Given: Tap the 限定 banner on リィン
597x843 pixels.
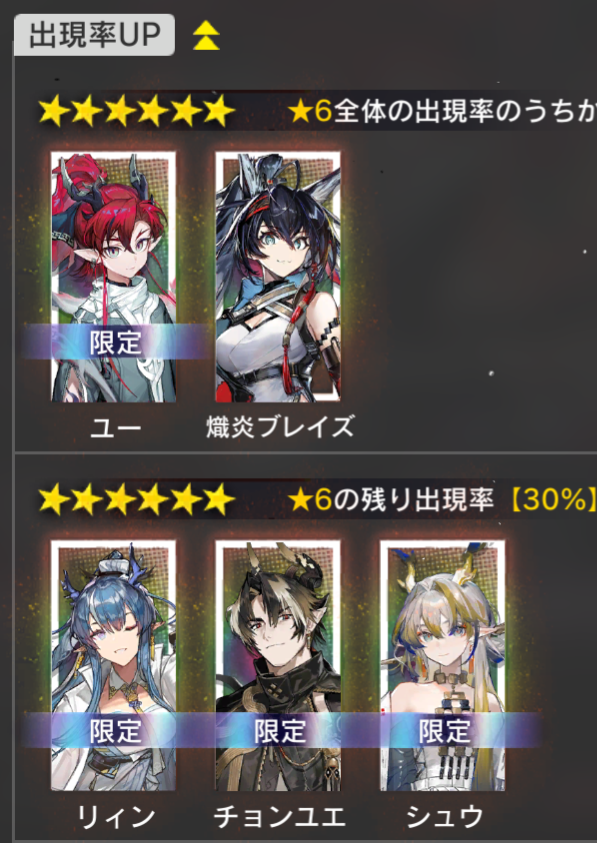Looking at the screenshot, I should click(115, 731).
